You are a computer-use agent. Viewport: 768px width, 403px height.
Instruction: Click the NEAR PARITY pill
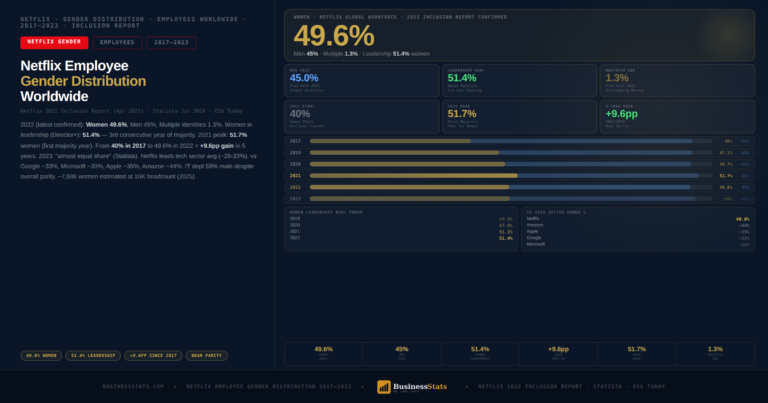click(207, 356)
